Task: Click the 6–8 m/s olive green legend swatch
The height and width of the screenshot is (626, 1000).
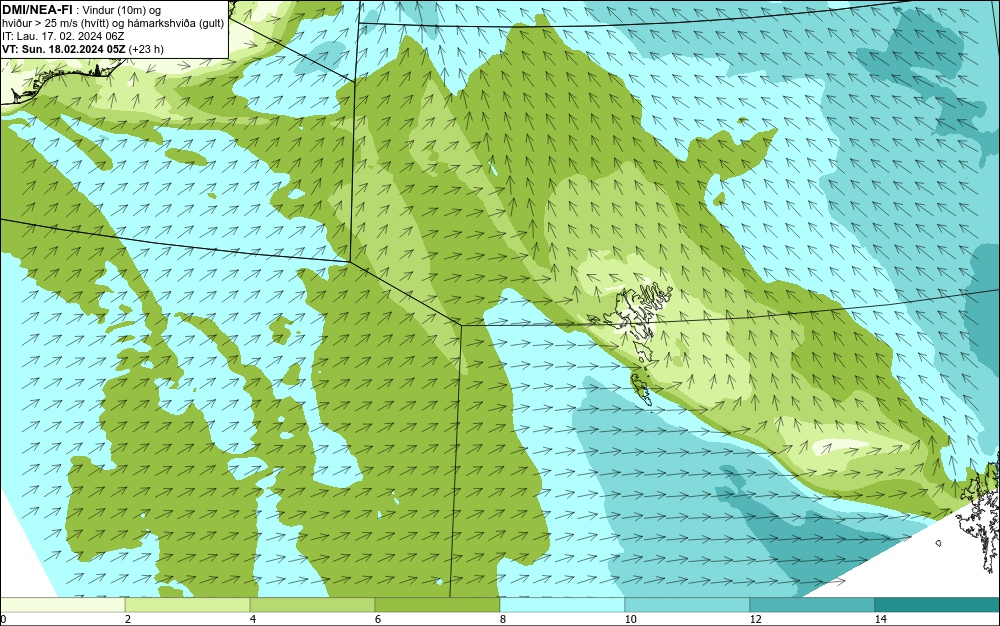Action: tap(438, 605)
